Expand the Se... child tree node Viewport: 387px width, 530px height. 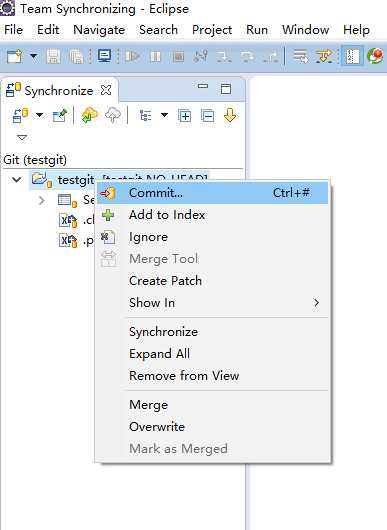42,200
